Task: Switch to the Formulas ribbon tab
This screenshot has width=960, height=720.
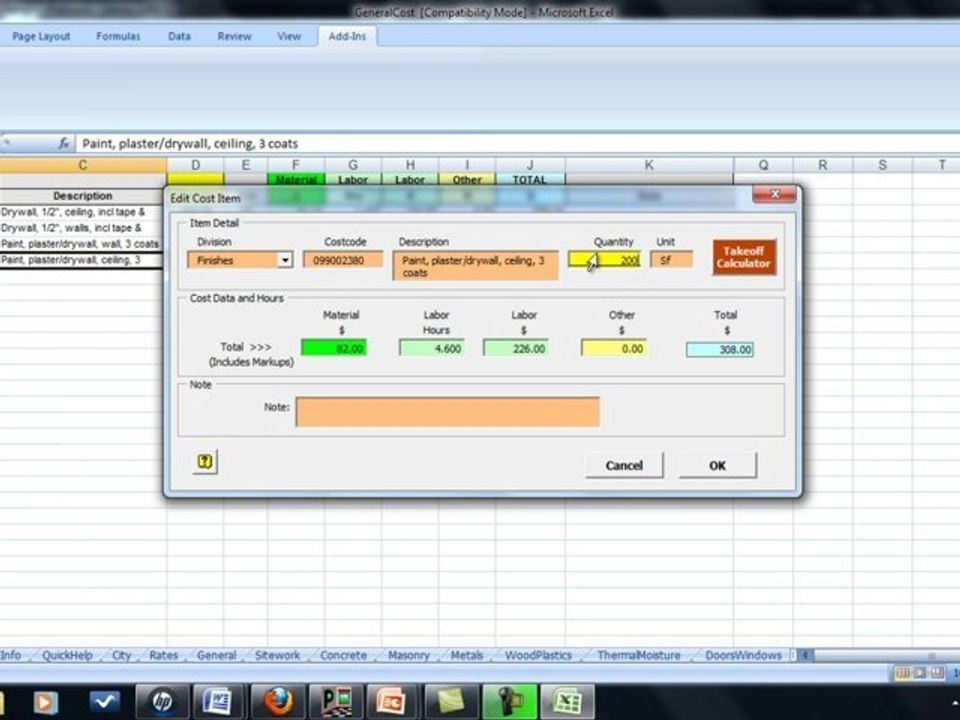Action: coord(118,36)
